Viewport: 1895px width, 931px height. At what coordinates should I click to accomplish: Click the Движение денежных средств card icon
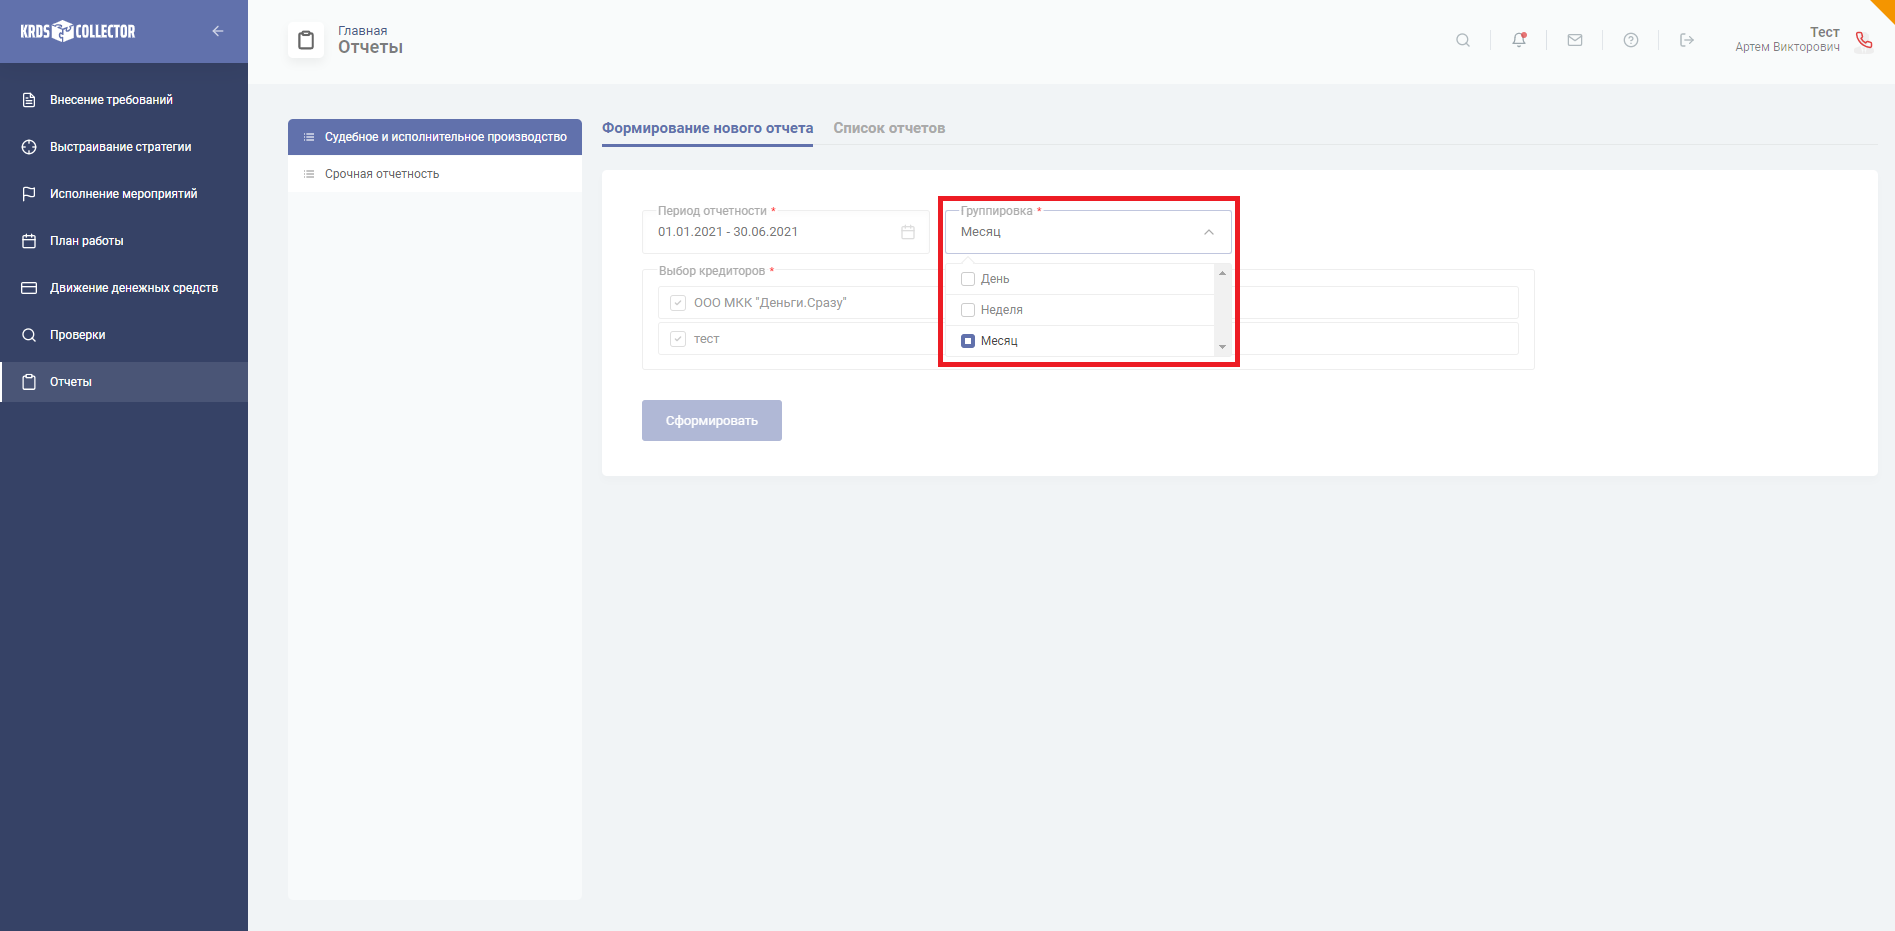pyautogui.click(x=29, y=288)
